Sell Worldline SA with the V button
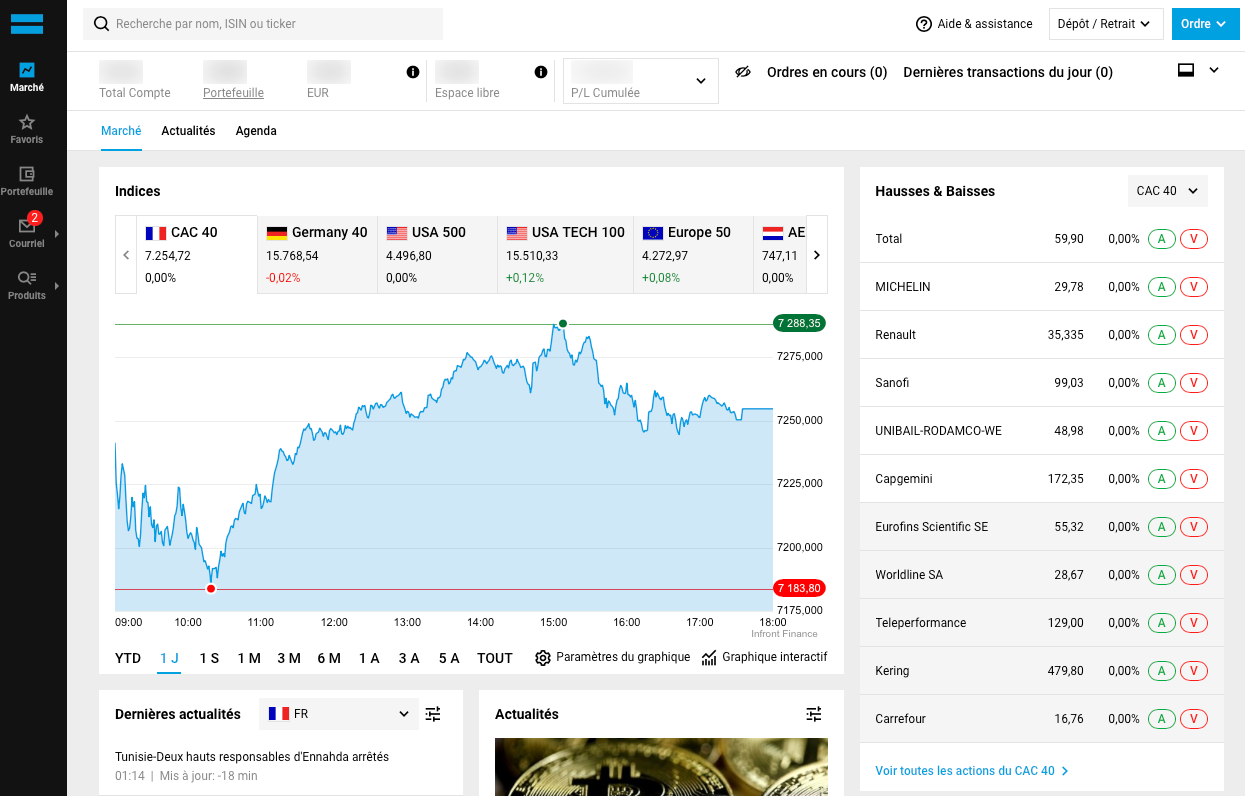 click(1194, 575)
